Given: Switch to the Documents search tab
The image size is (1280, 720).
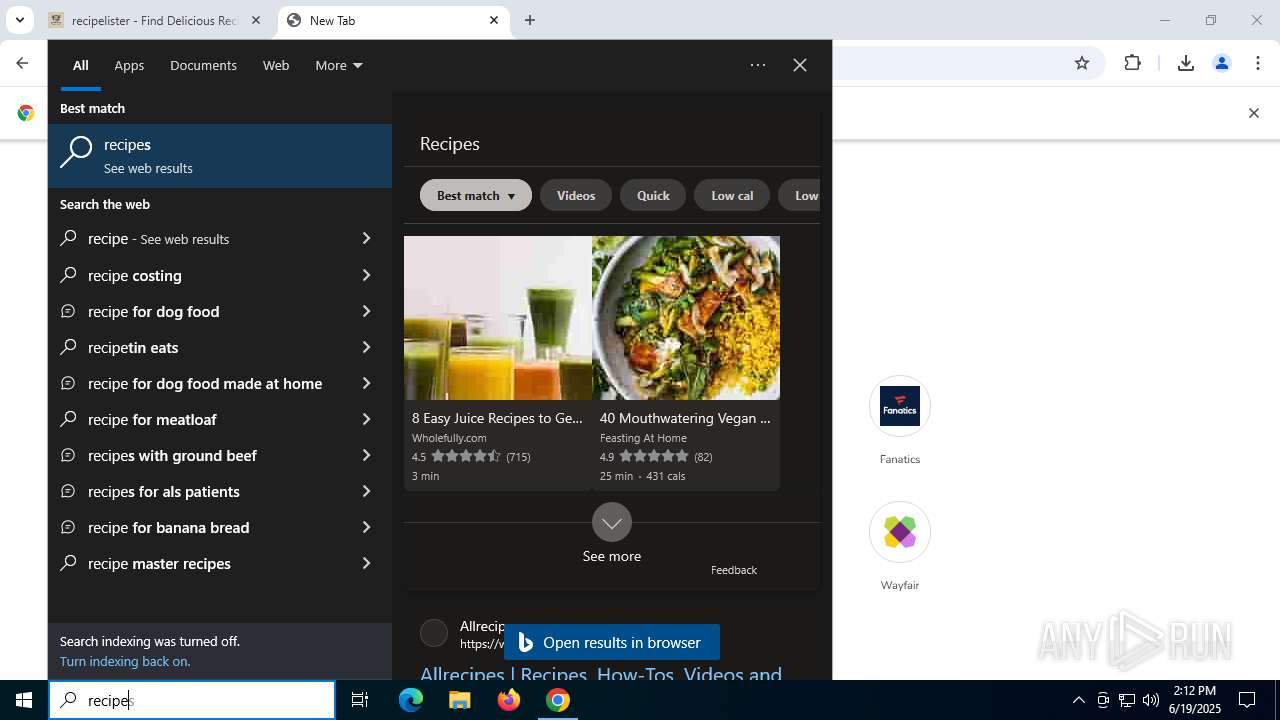Looking at the screenshot, I should pos(203,65).
